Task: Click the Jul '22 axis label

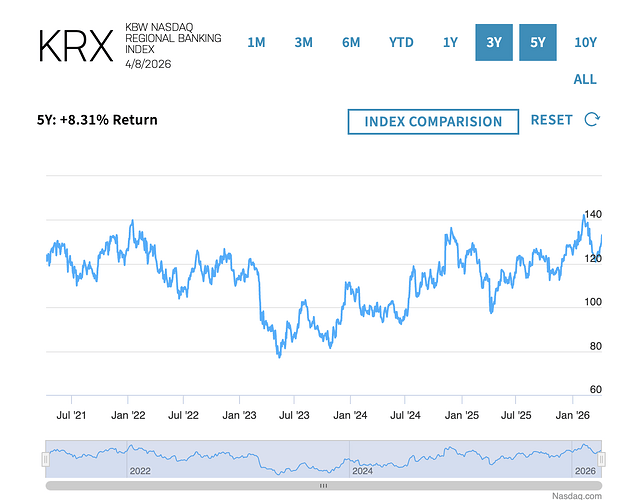Action: coord(183,415)
